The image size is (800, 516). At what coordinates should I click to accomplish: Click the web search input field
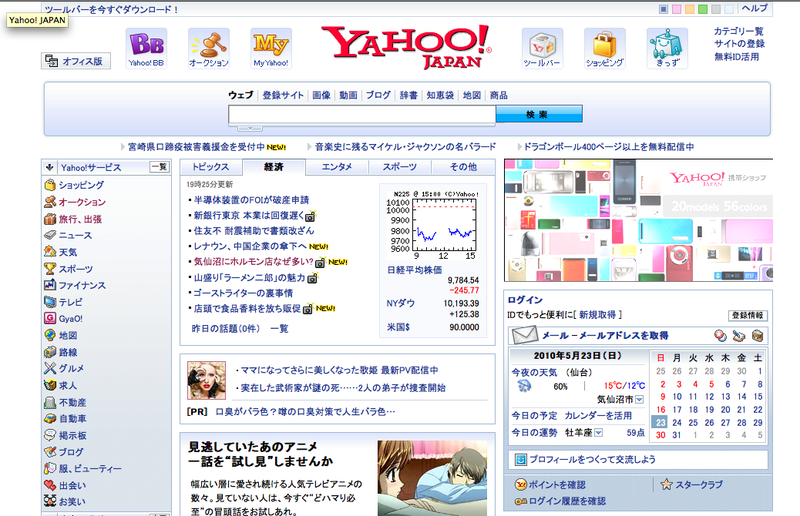[362, 115]
